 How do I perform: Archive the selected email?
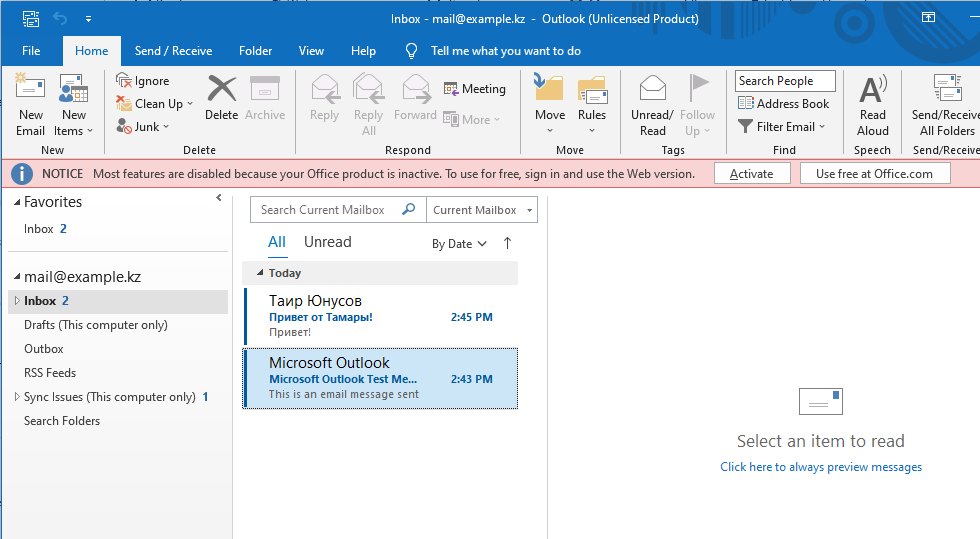point(265,98)
